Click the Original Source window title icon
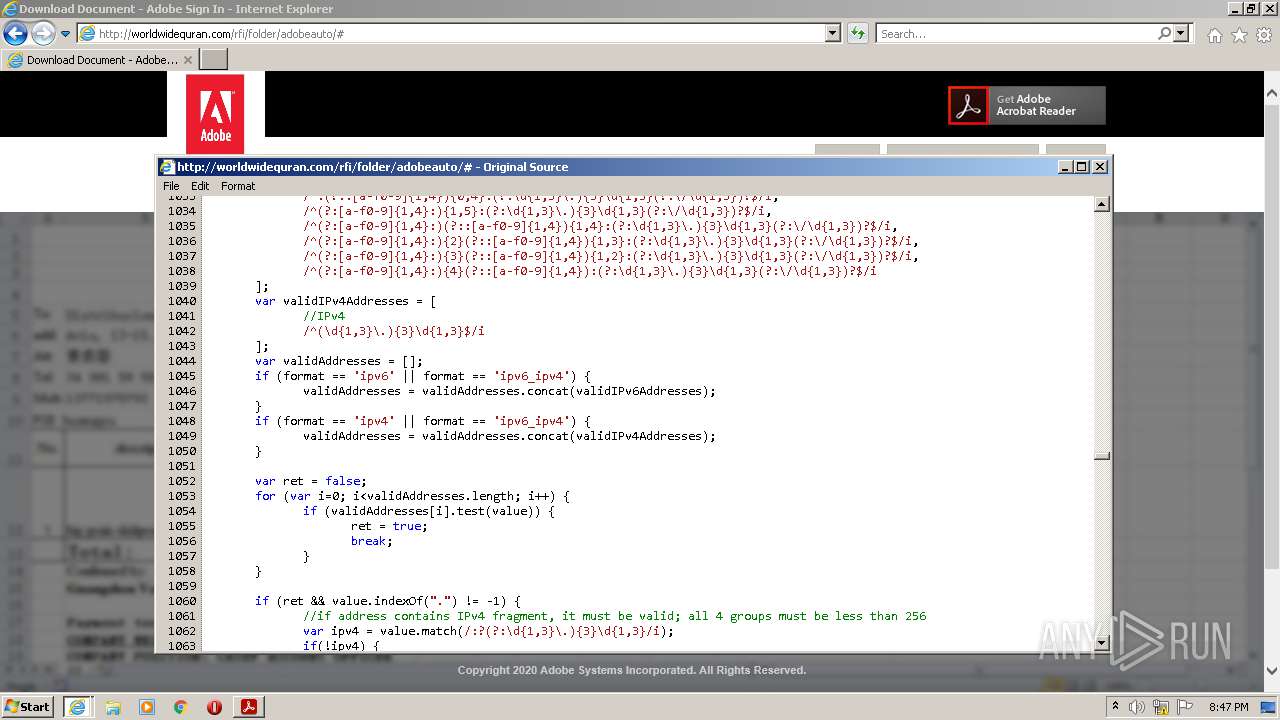Image resolution: width=1280 pixels, height=720 pixels. point(167,167)
